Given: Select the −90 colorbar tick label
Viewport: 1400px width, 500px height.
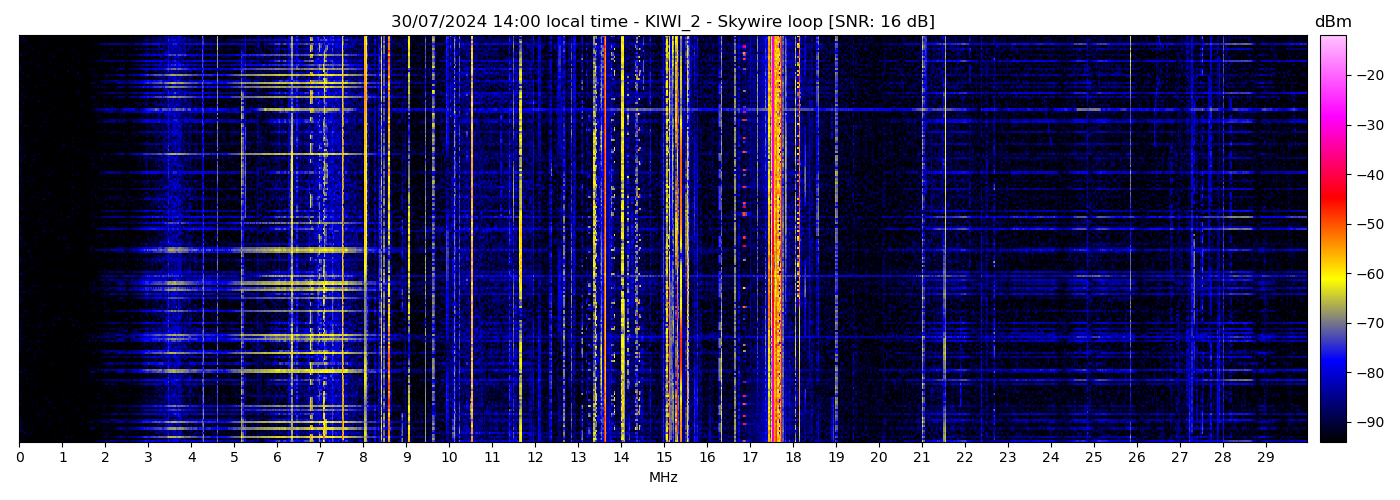Looking at the screenshot, I should click(x=1369, y=422).
